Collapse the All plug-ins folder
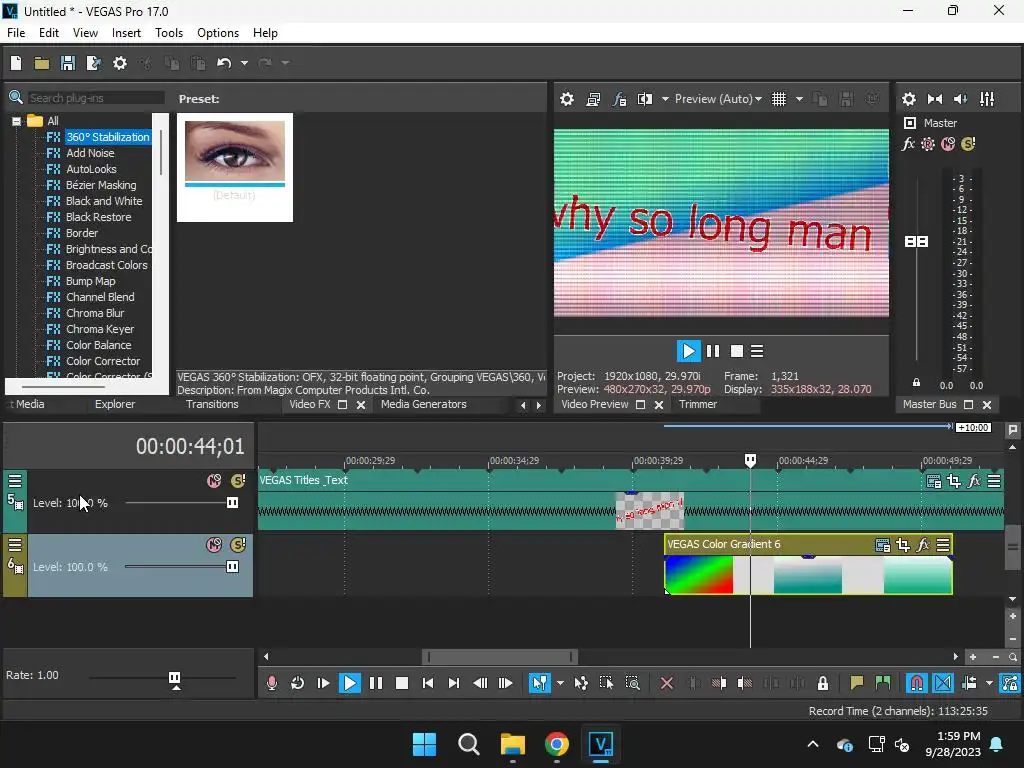The width and height of the screenshot is (1024, 768). click(16, 121)
